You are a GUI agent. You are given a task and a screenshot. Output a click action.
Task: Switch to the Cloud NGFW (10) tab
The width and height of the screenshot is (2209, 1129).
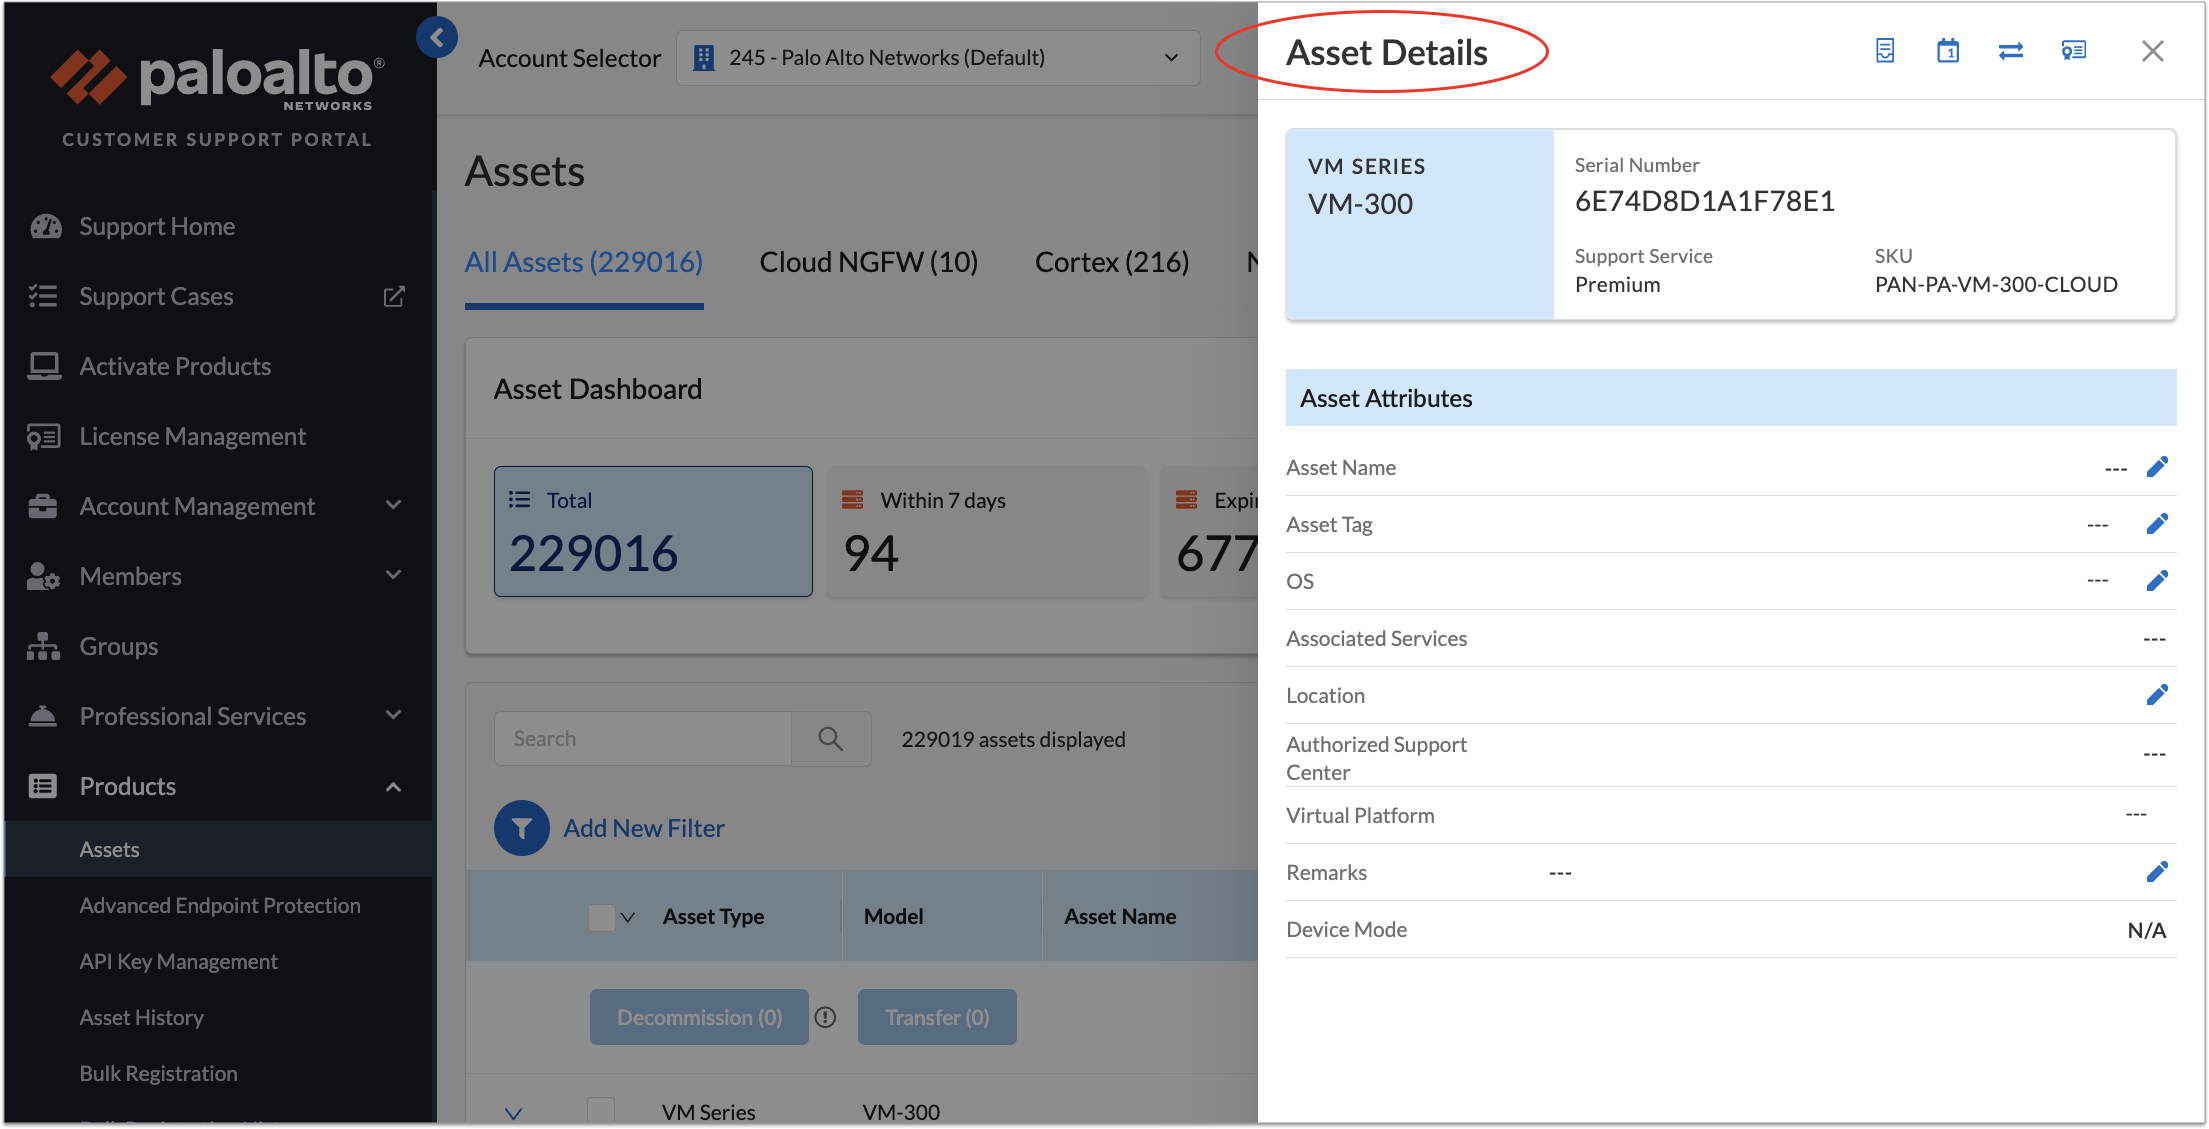tap(868, 262)
